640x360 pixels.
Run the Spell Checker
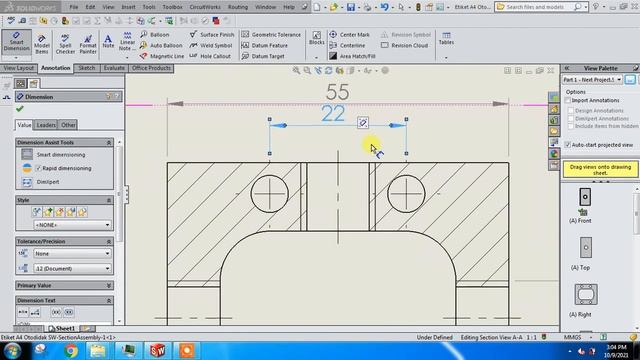tap(65, 44)
